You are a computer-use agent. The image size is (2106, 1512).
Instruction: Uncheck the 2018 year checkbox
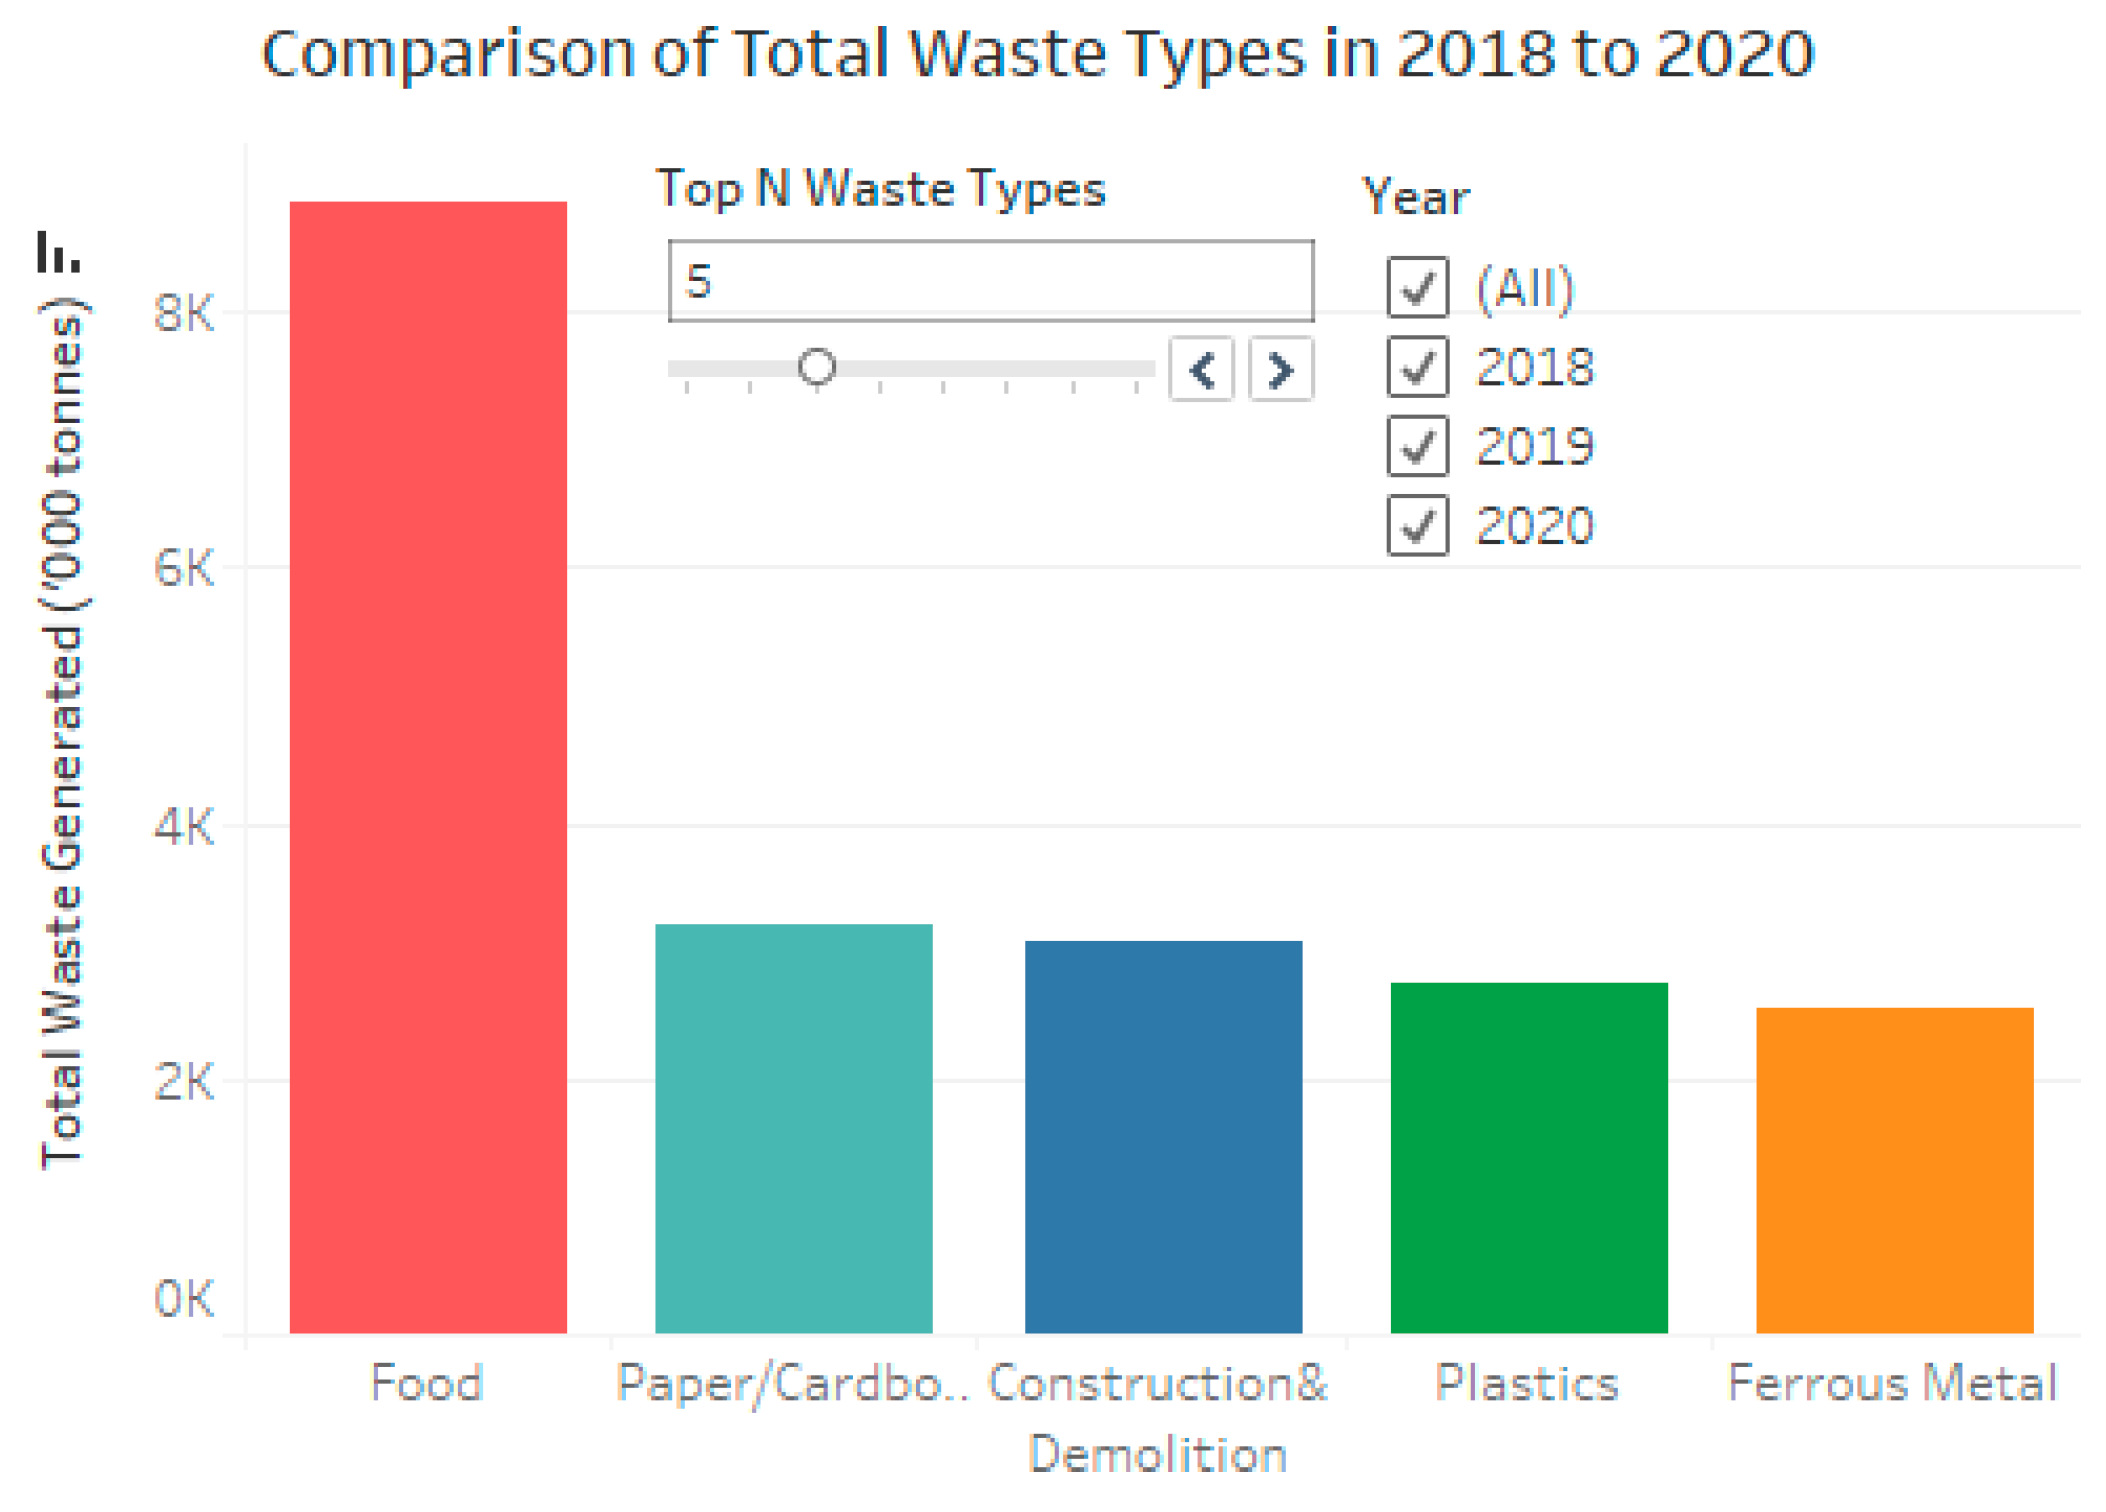[1417, 366]
